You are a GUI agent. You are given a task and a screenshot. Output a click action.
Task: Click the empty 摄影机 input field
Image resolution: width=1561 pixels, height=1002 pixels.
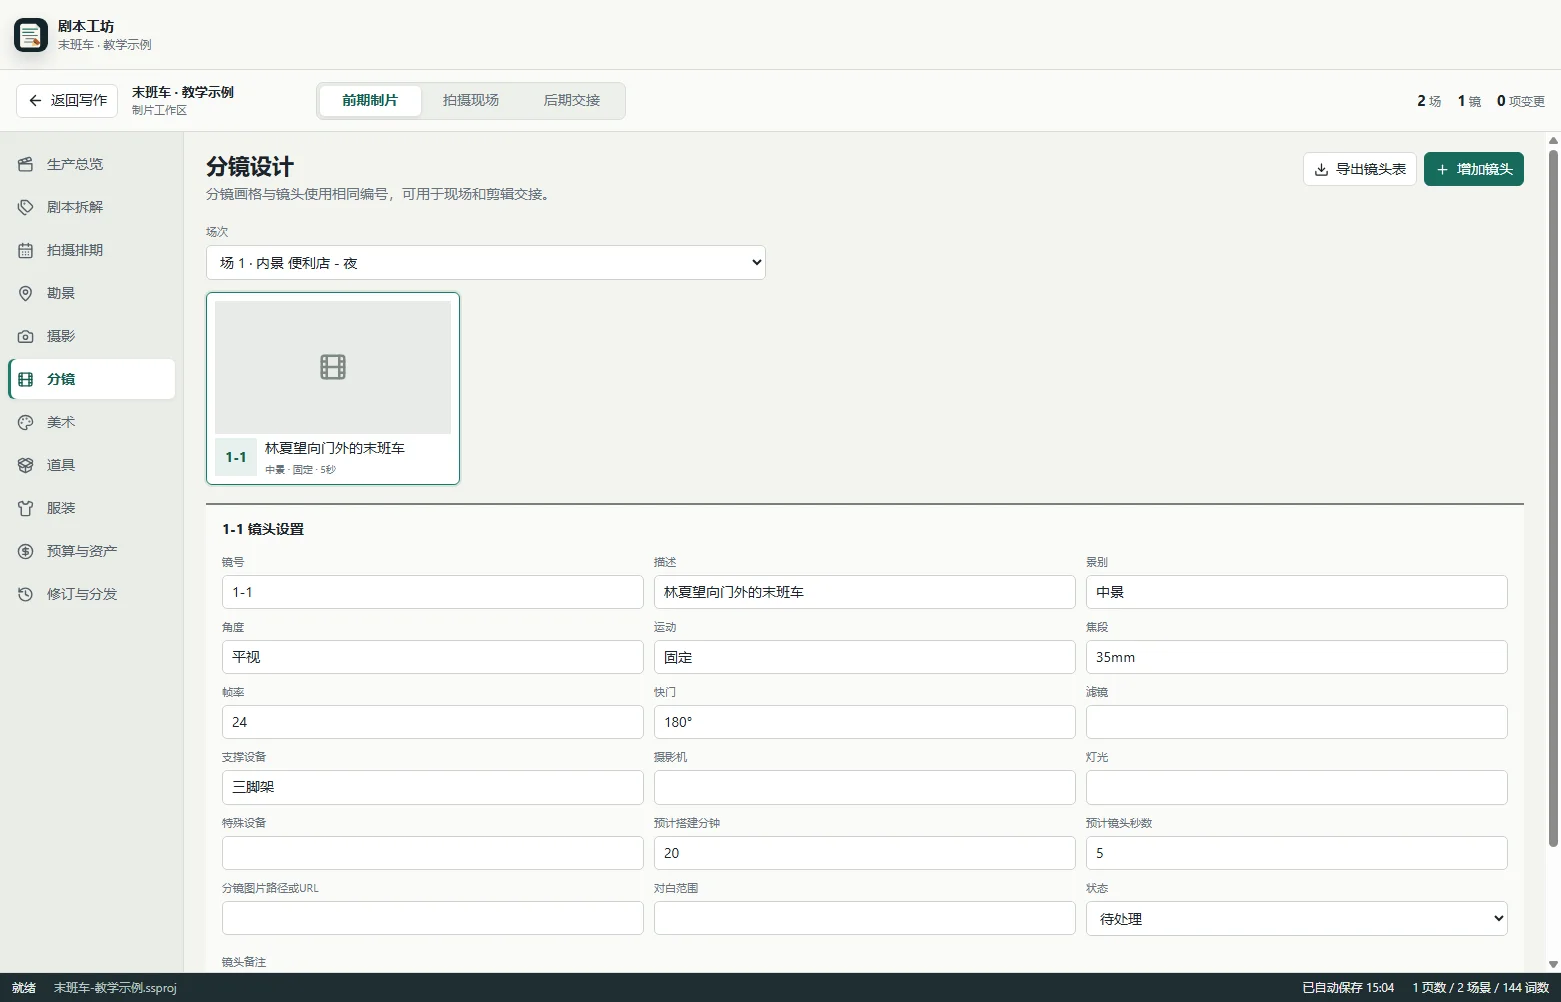[865, 787]
